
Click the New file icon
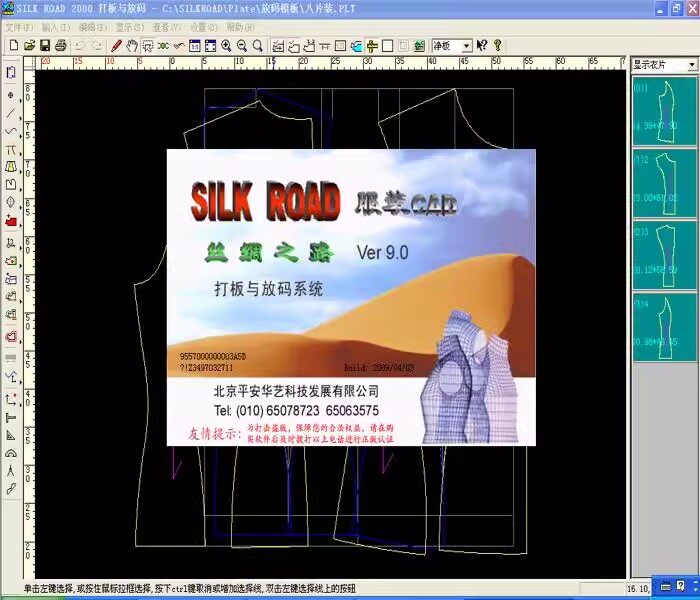[x=14, y=46]
